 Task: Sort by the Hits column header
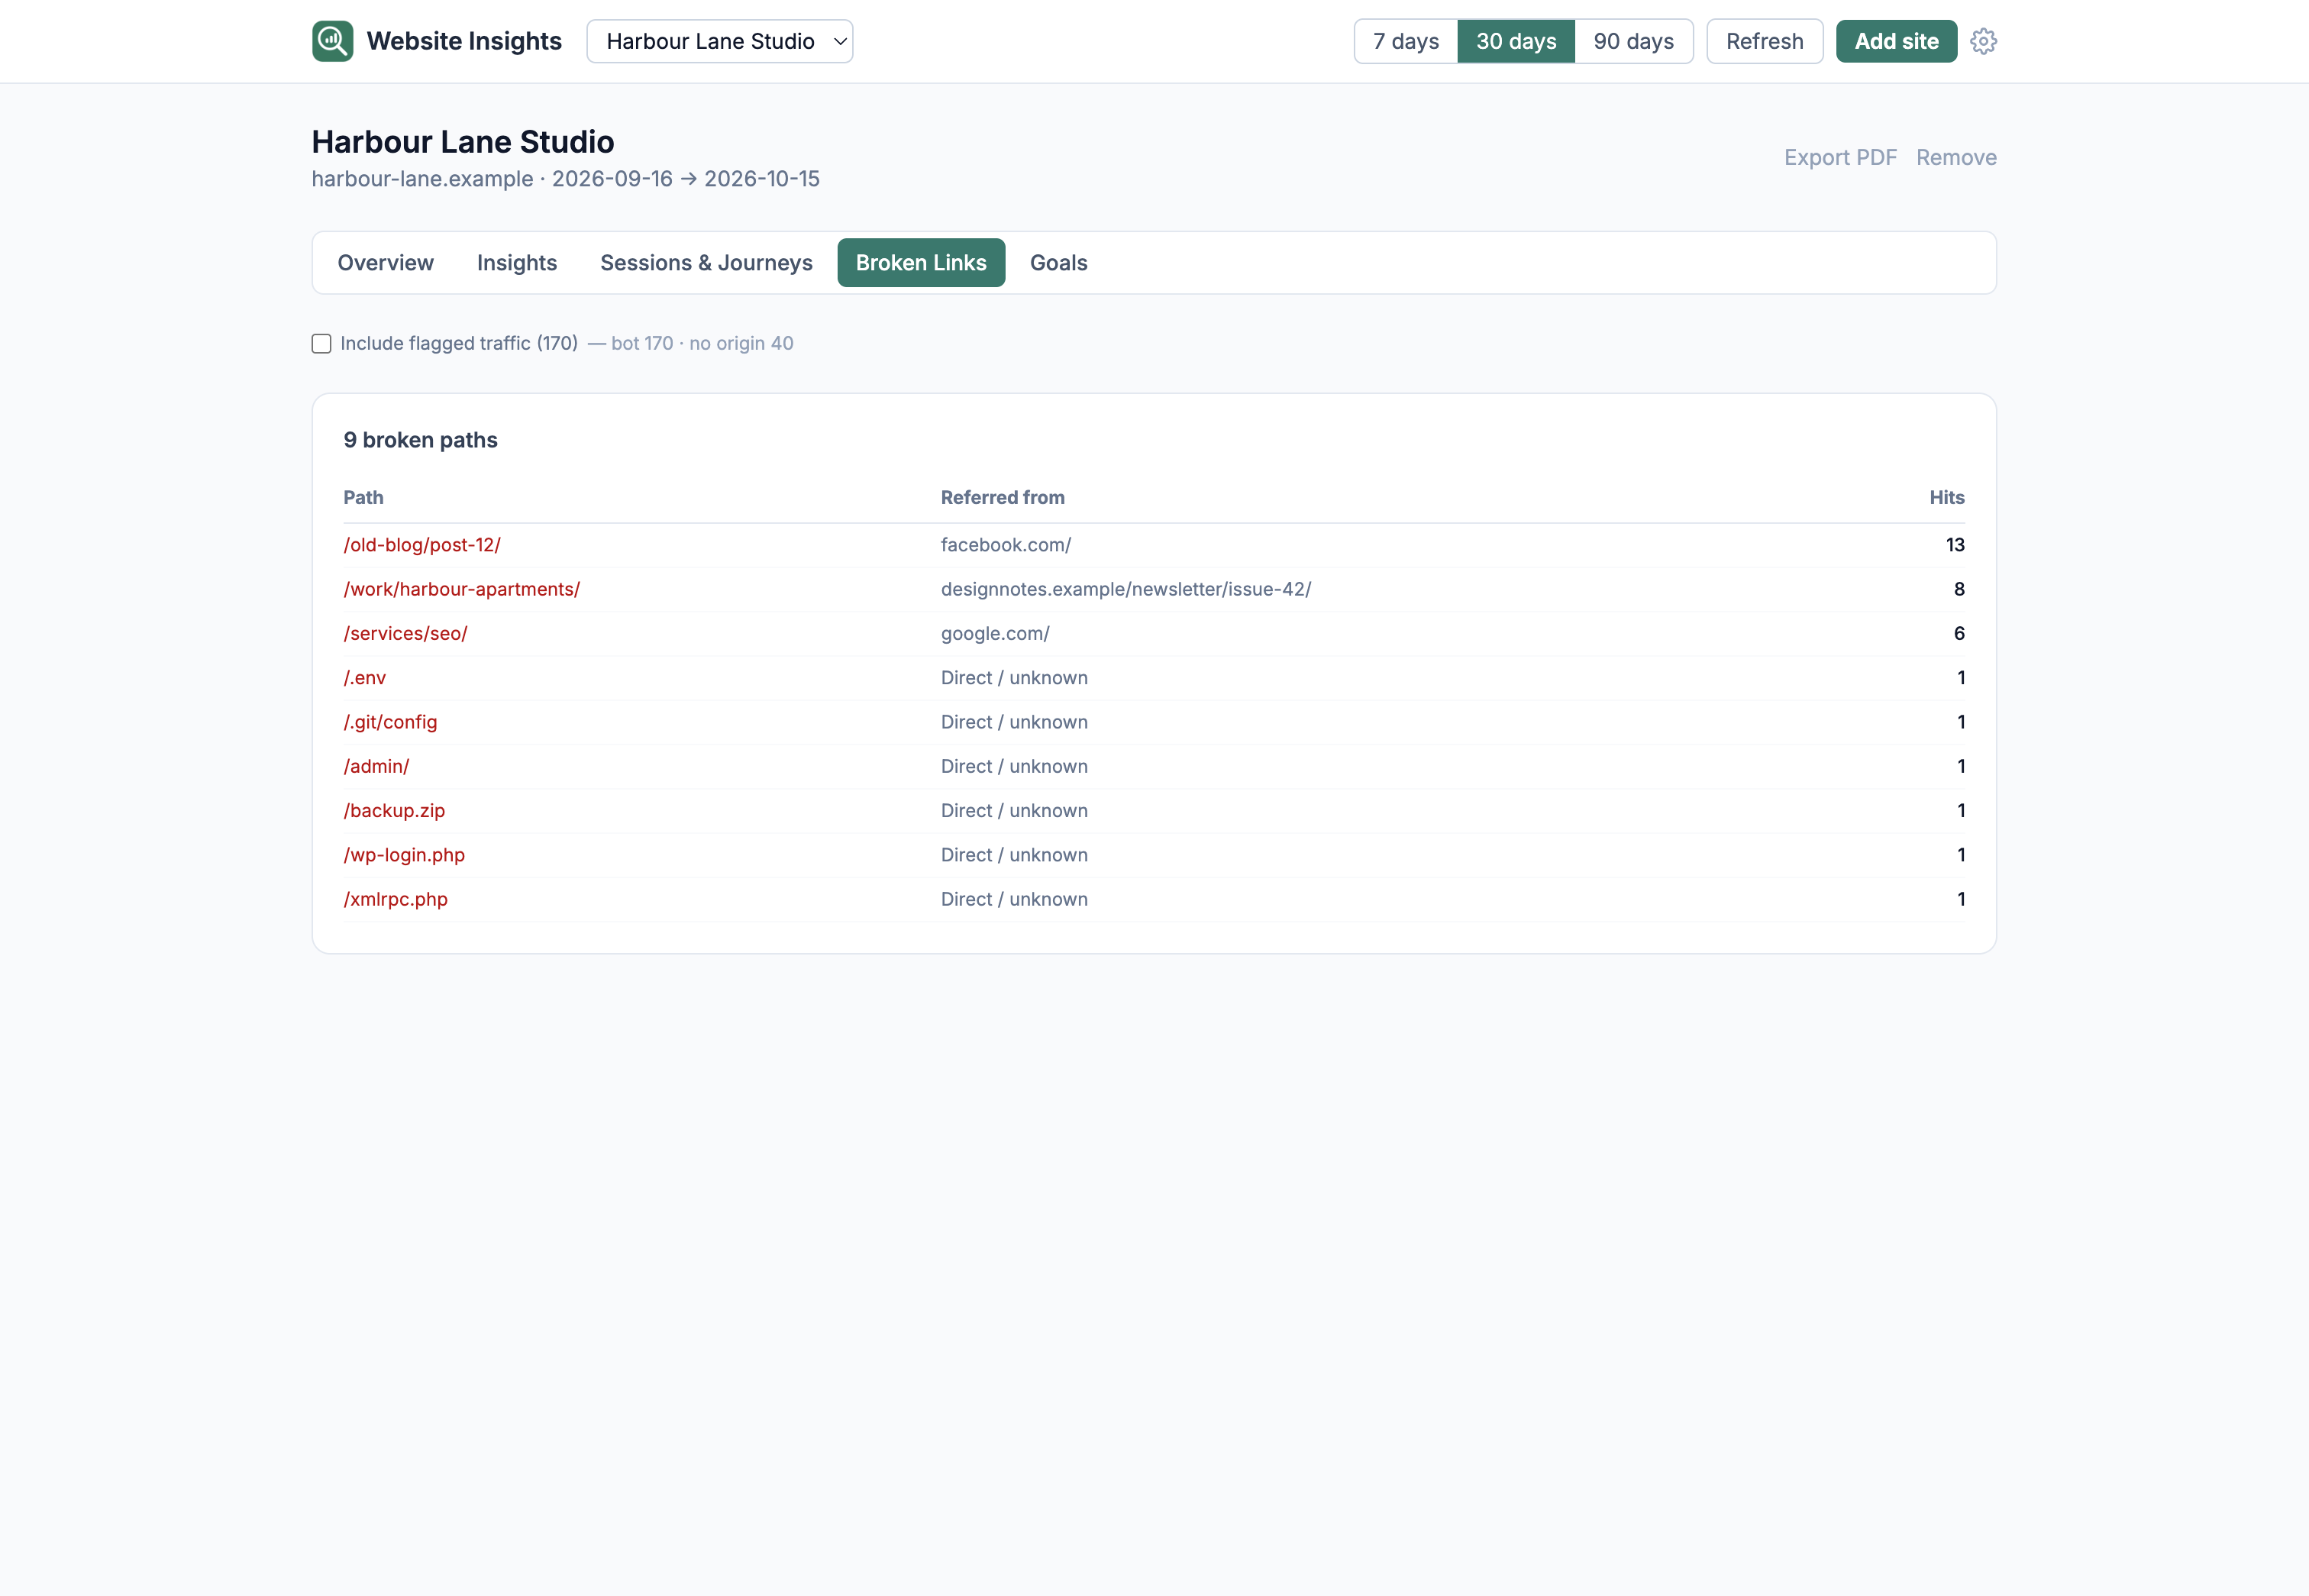coord(1946,497)
